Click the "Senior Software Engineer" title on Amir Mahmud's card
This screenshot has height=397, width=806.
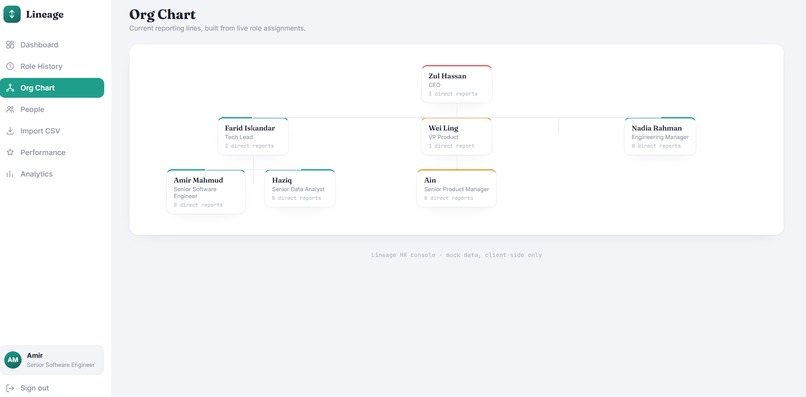pos(195,192)
